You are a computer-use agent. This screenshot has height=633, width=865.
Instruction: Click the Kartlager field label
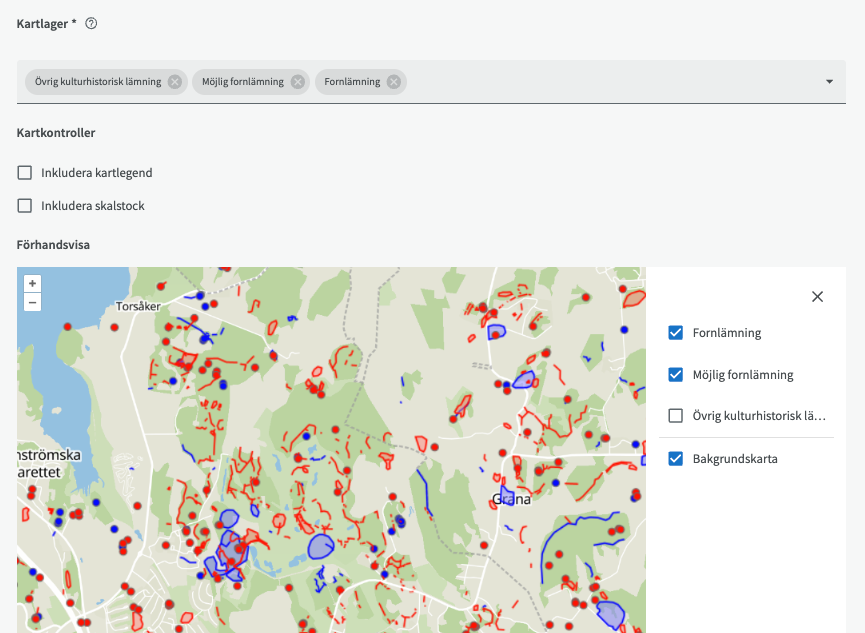tap(46, 24)
